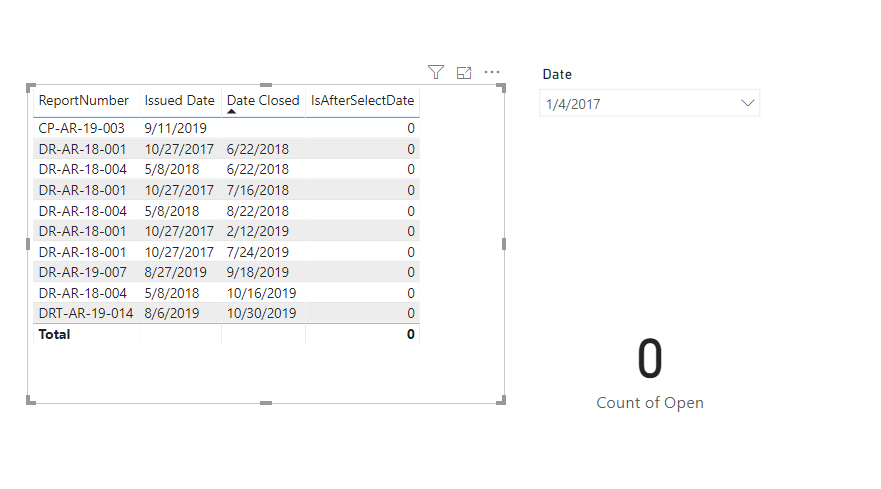Sort by the Date Closed column header

pos(263,100)
